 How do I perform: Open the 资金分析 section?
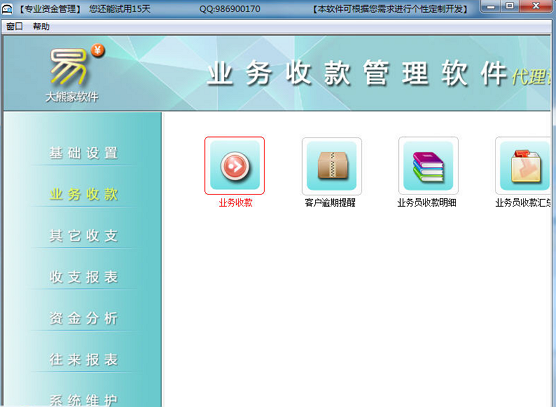(x=84, y=318)
